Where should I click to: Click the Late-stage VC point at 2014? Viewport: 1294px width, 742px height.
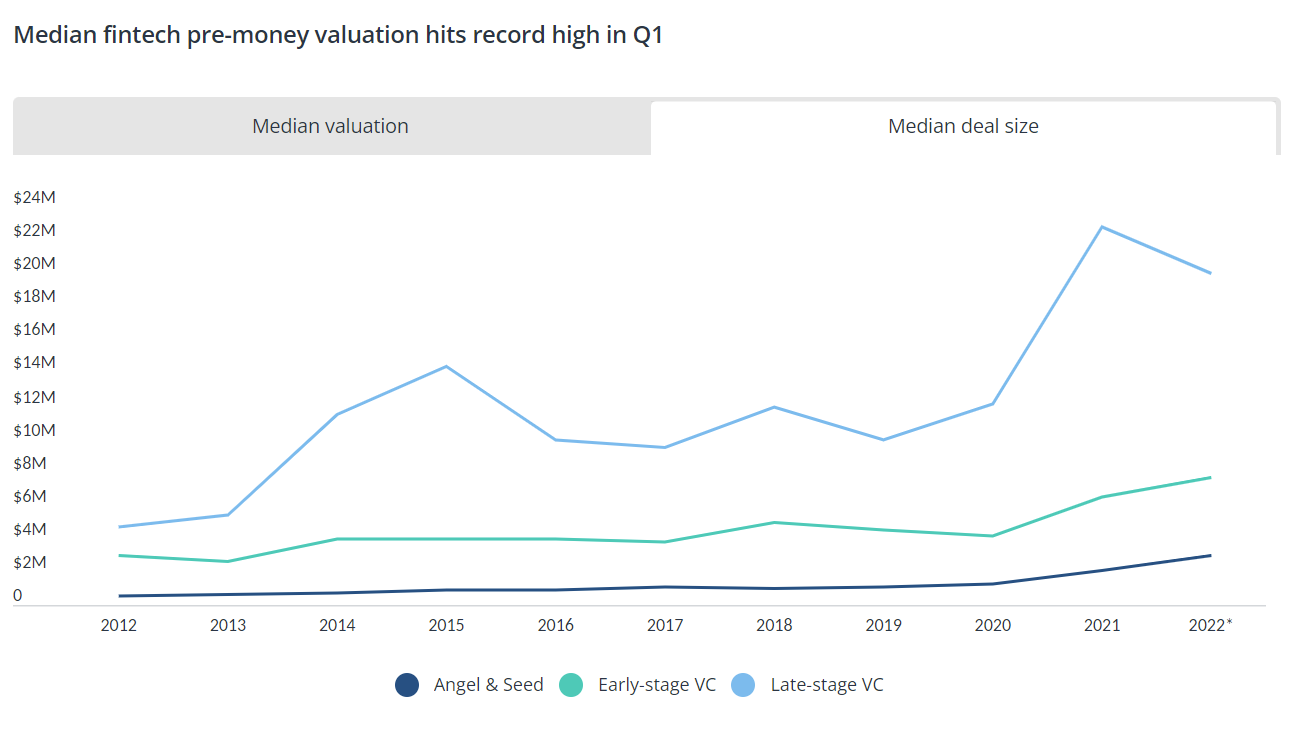point(337,414)
